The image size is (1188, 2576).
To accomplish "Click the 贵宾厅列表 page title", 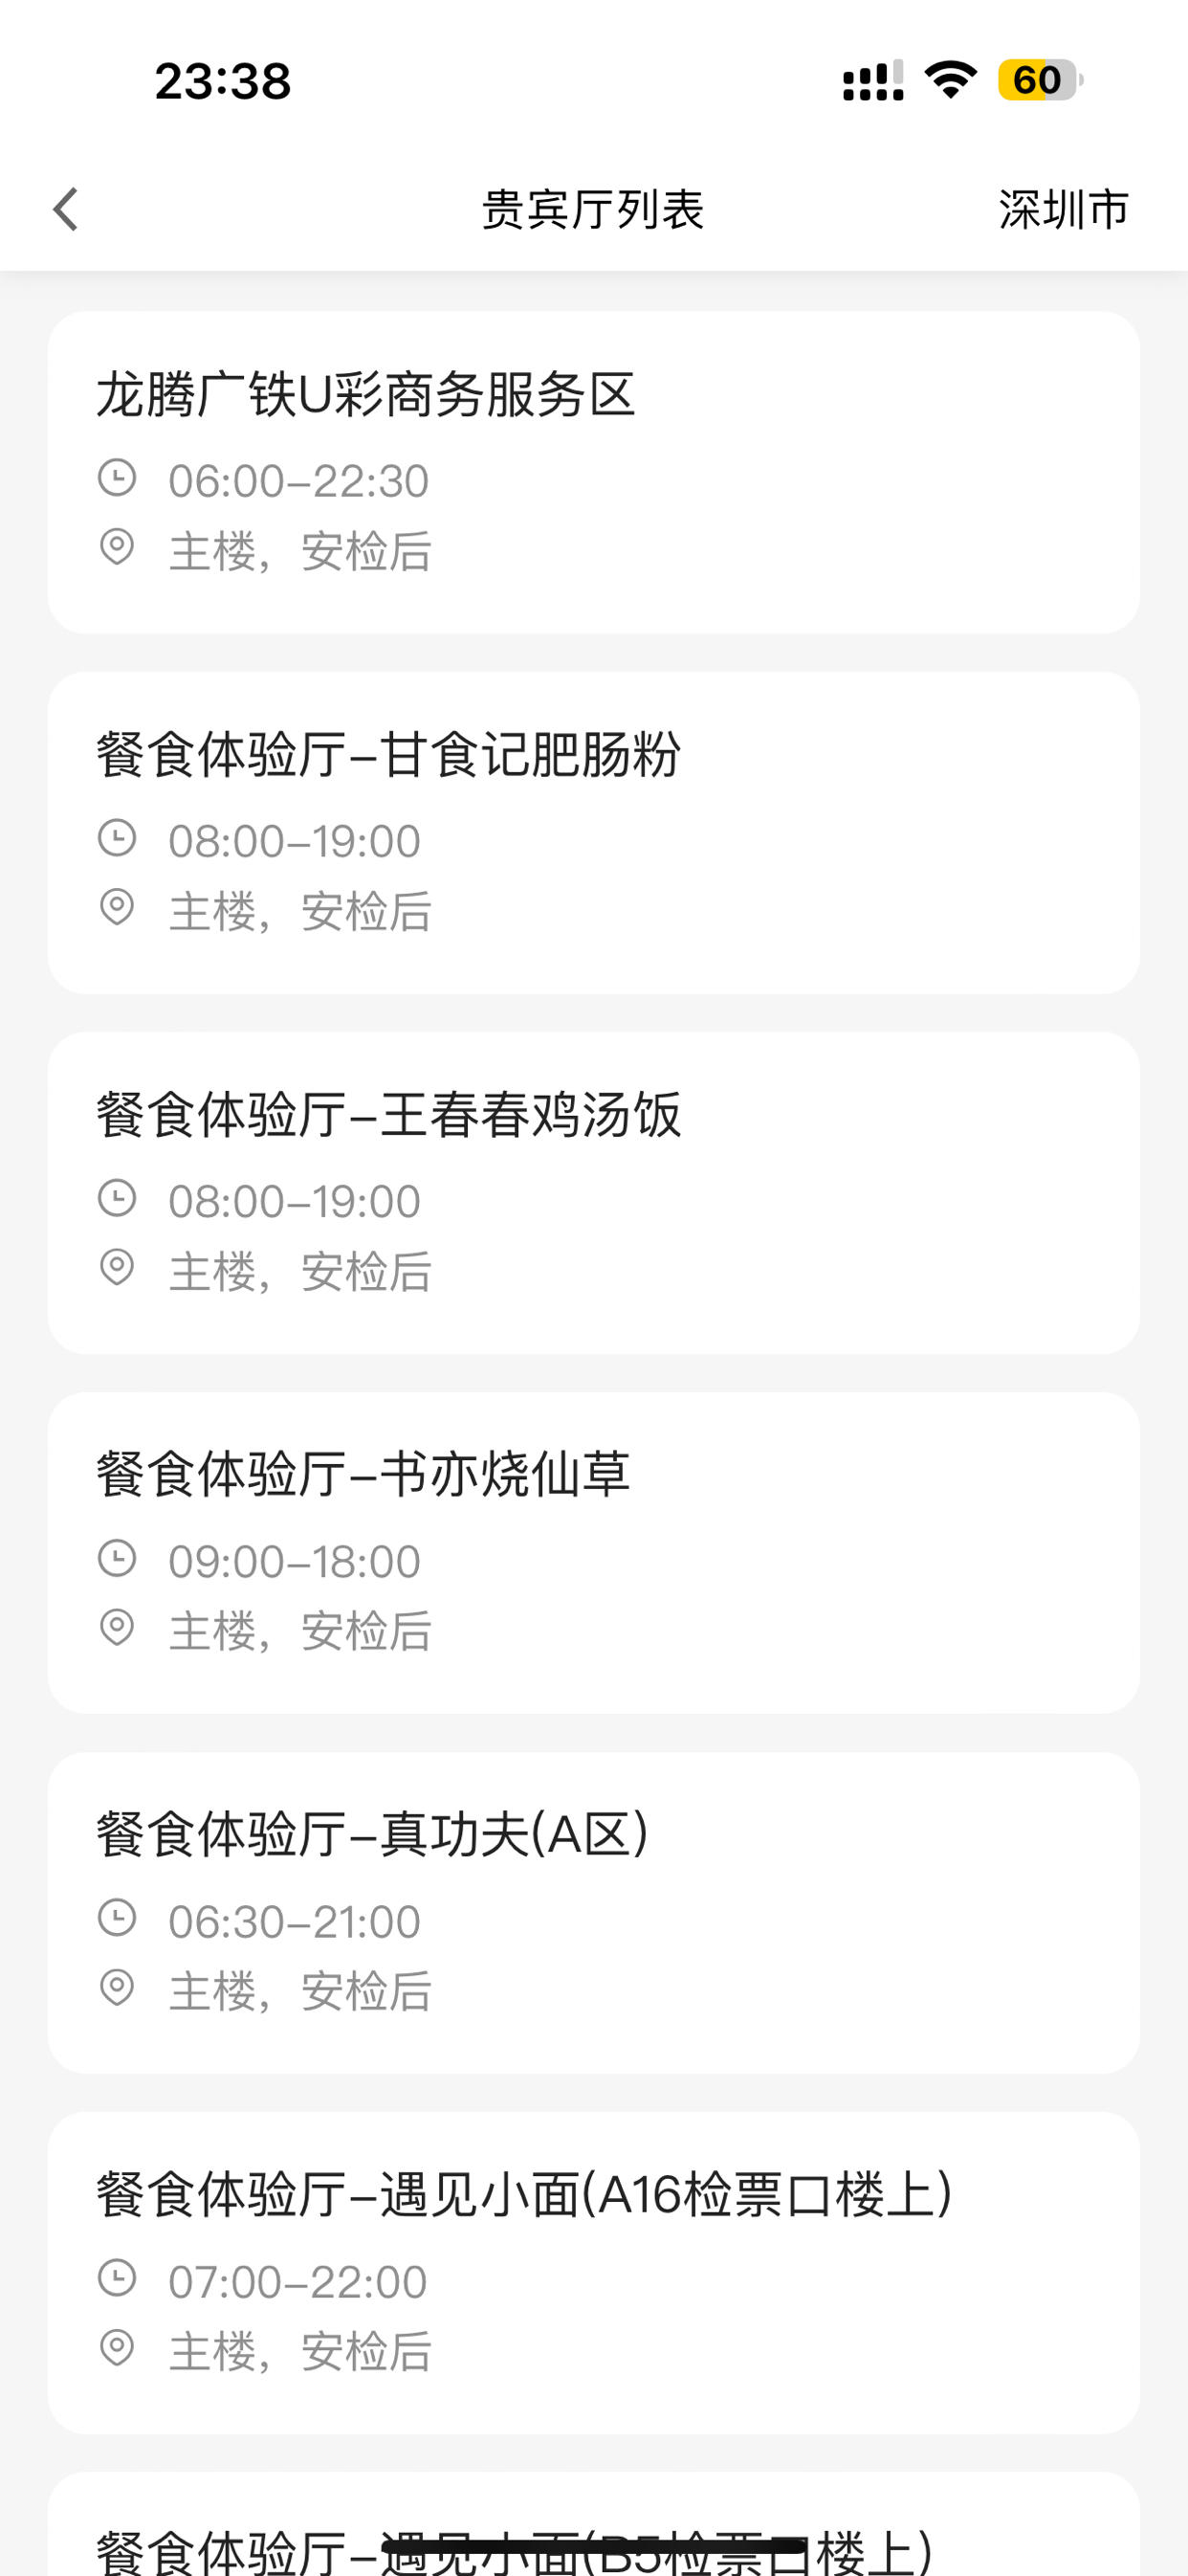I will [593, 209].
